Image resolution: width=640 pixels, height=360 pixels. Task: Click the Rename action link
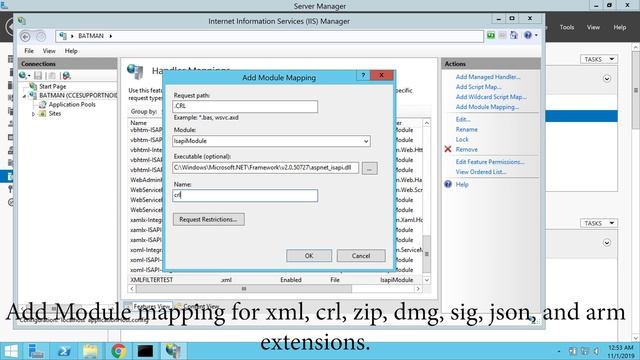(x=467, y=129)
